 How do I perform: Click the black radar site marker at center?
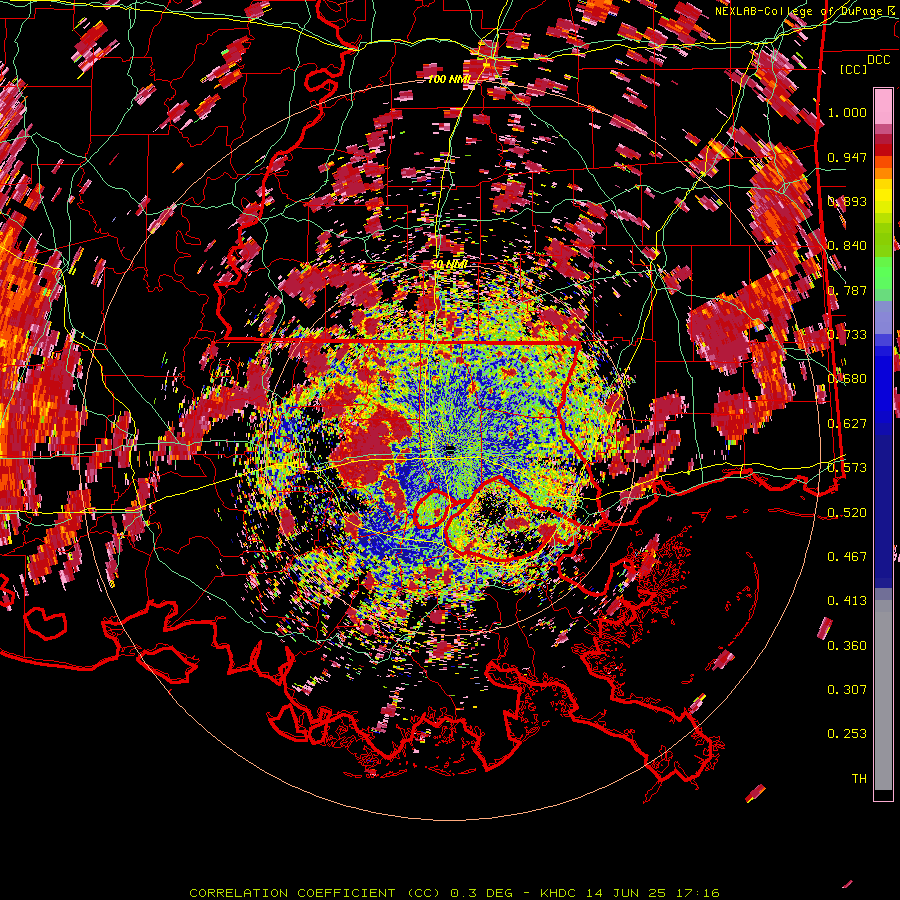tap(449, 450)
